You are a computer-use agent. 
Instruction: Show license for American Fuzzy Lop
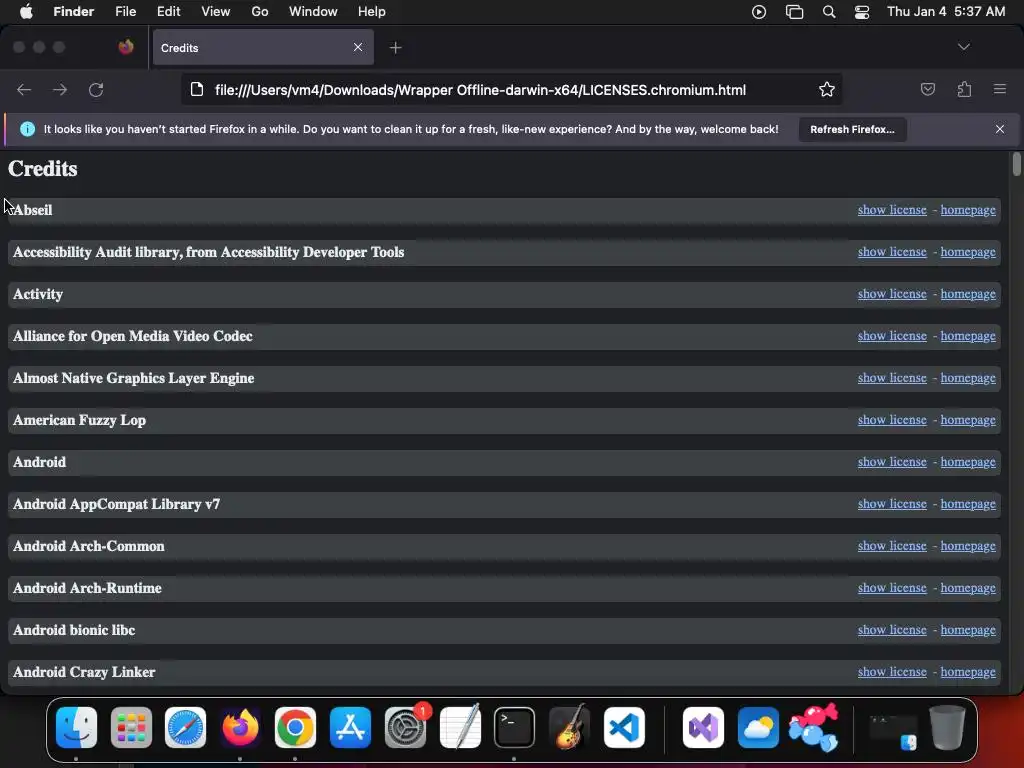point(892,420)
